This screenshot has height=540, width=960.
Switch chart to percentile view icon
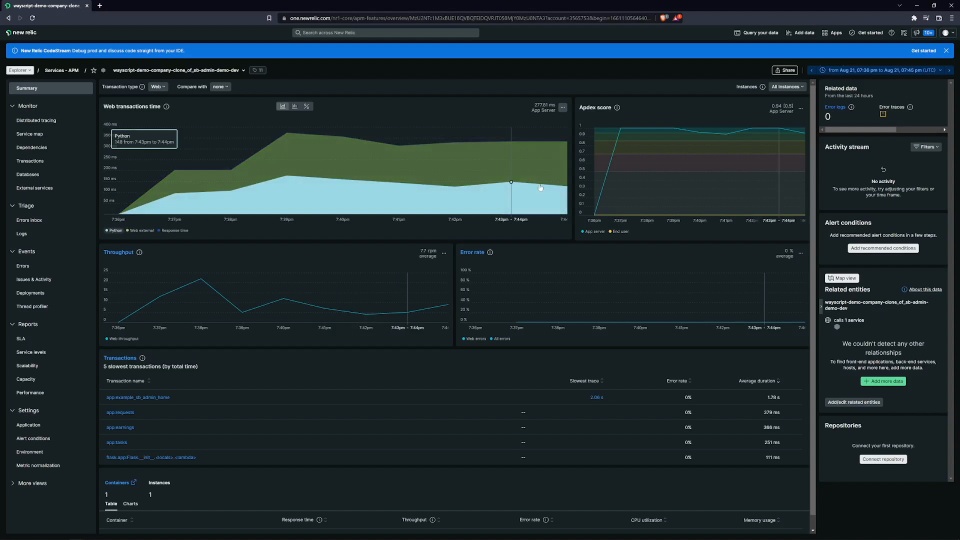click(307, 107)
